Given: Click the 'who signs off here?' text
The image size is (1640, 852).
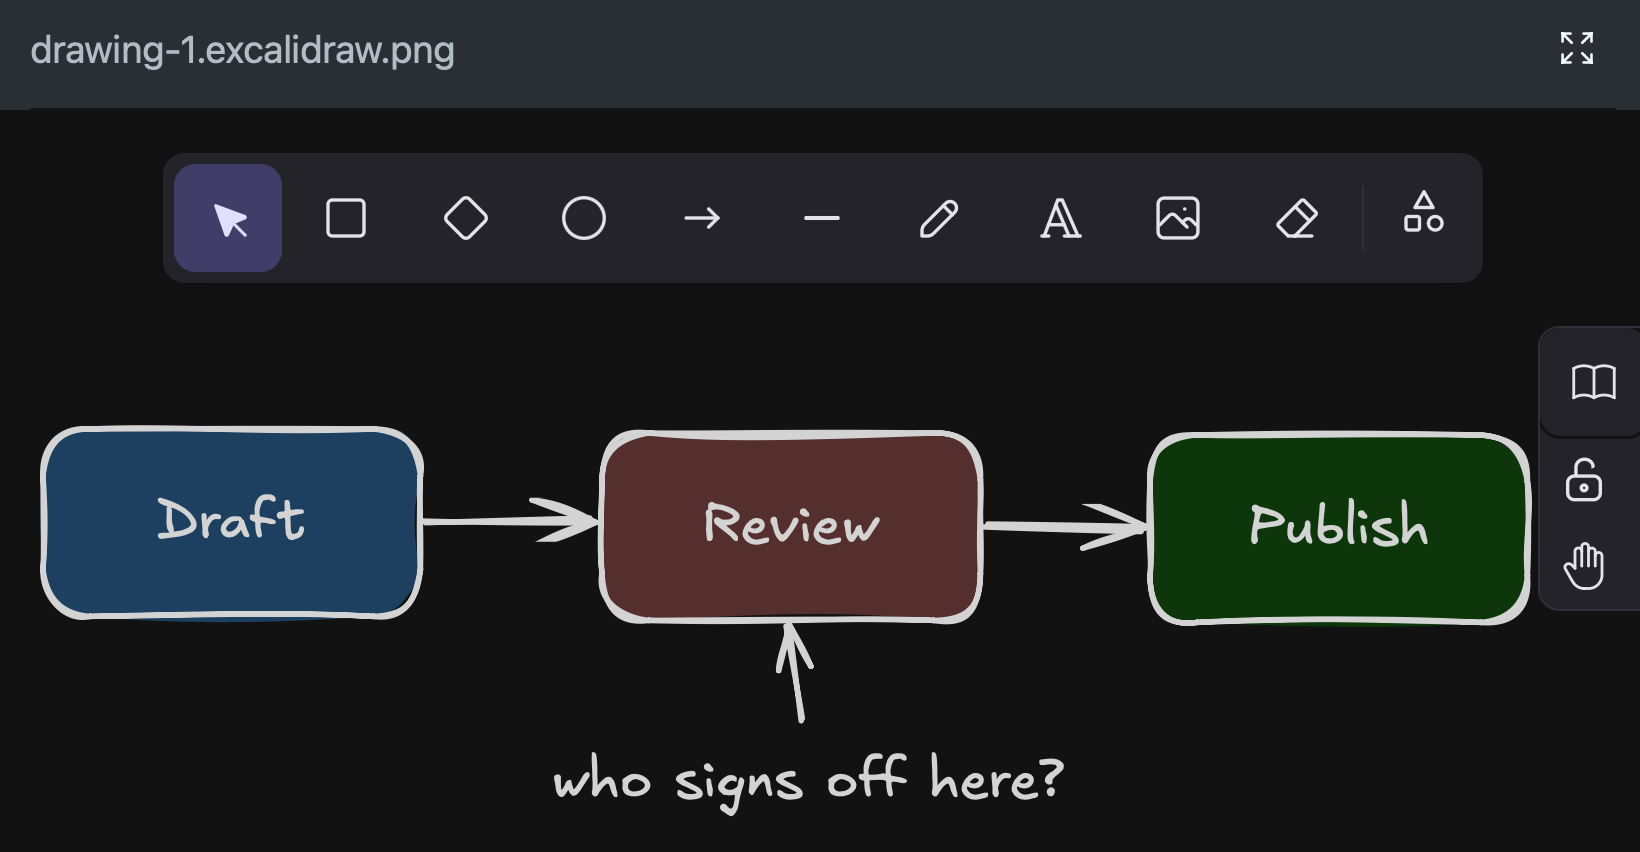Looking at the screenshot, I should click(809, 781).
